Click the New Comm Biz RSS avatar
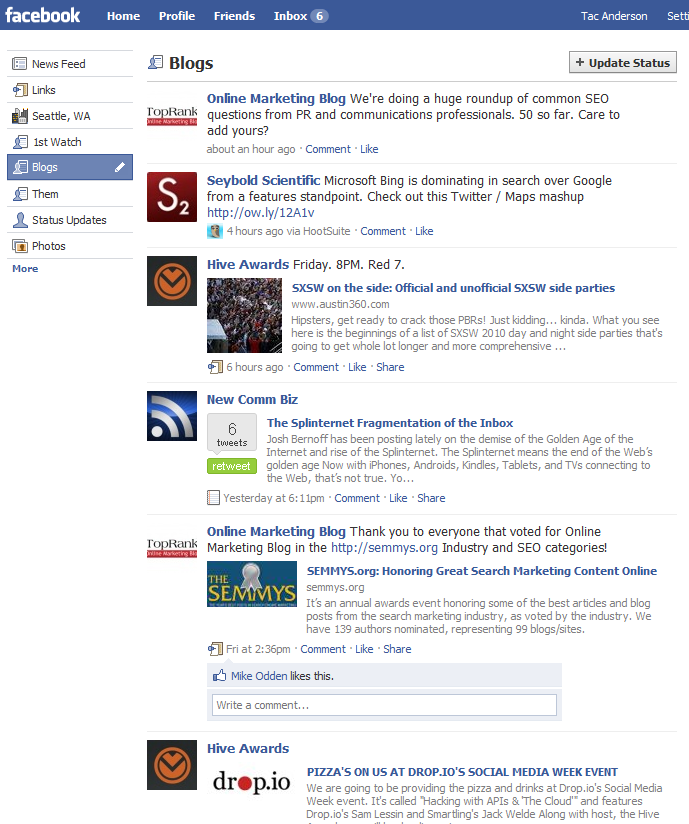Screen dimensions: 689x824 click(172, 416)
